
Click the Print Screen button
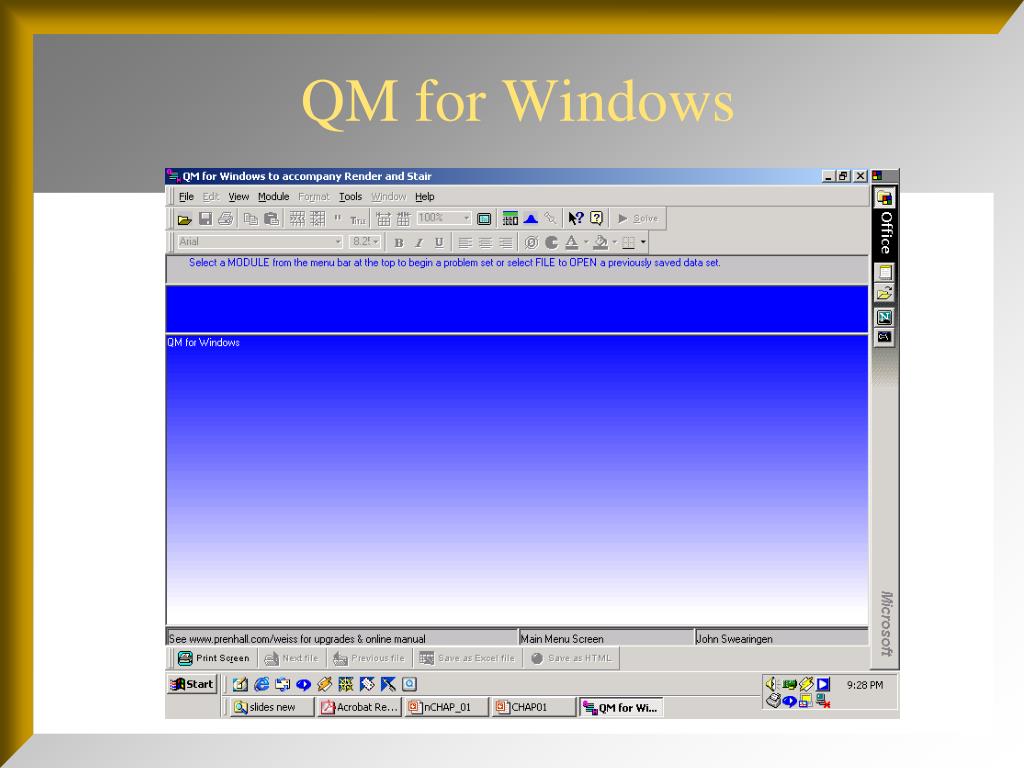pos(214,658)
